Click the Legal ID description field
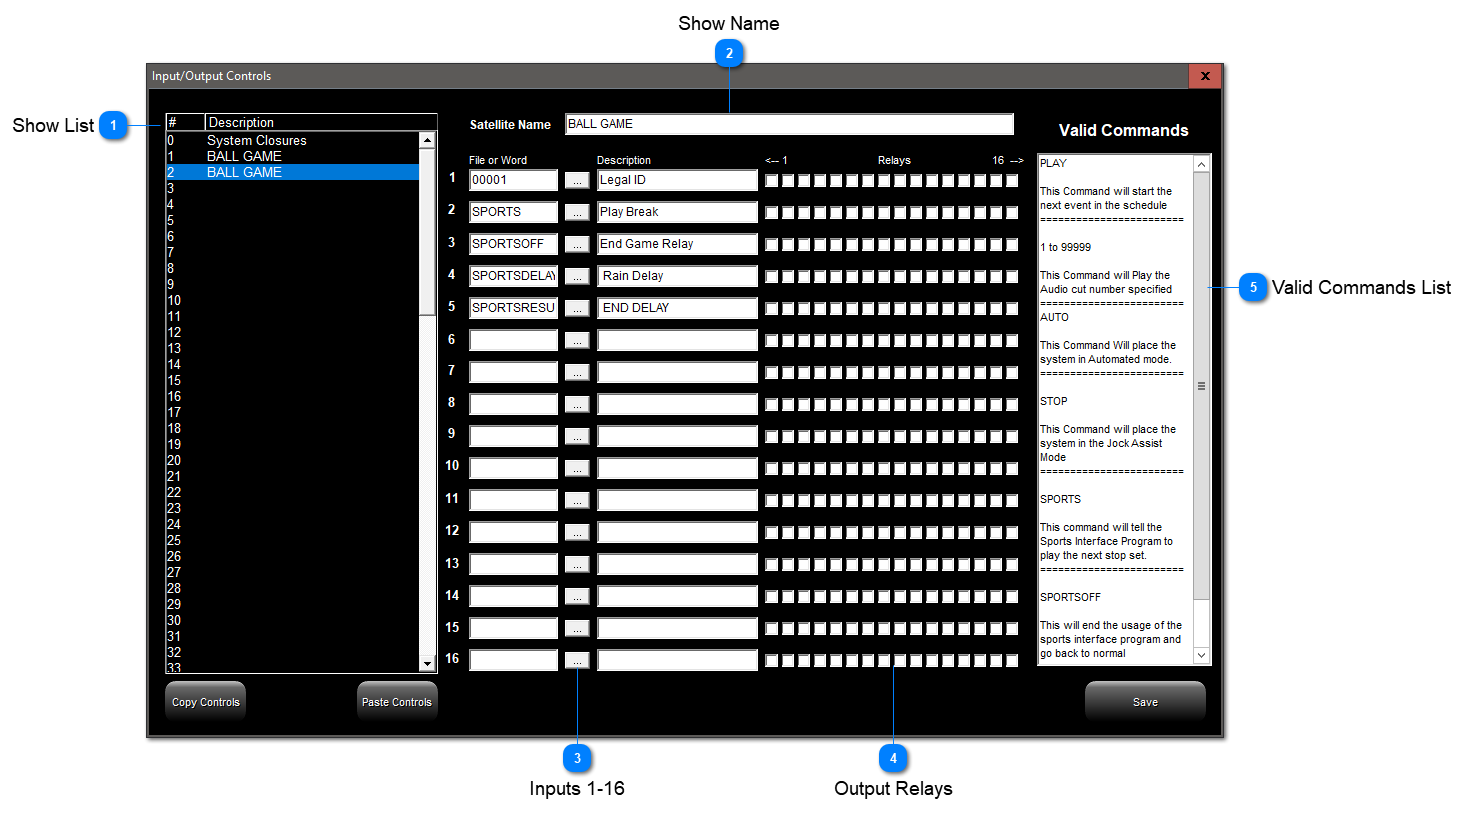This screenshot has height=815, width=1467. pyautogui.click(x=677, y=180)
